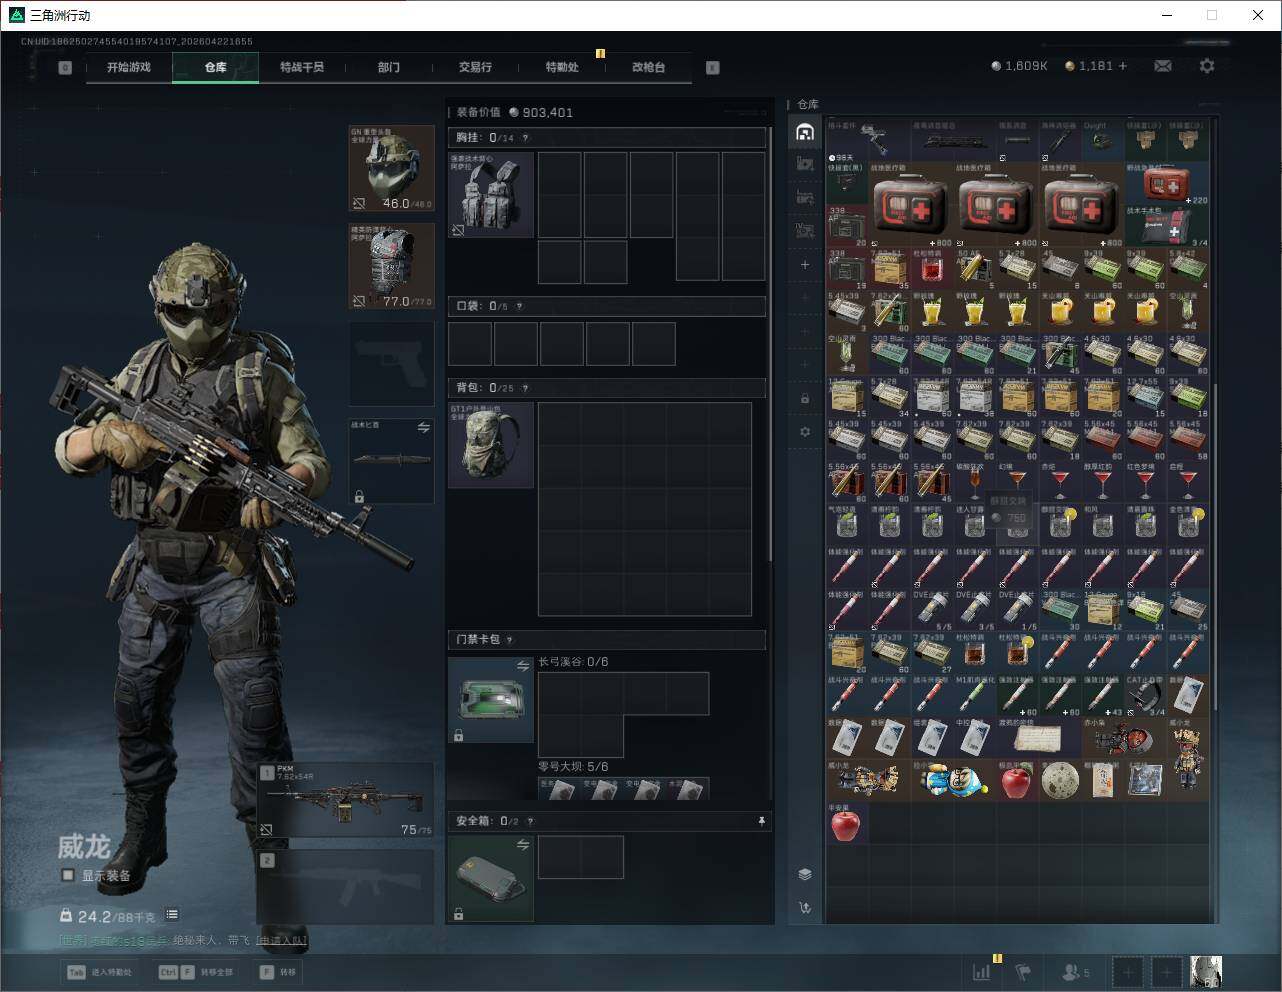Click the 零号大坝: 5/6 label
The image size is (1282, 992).
click(573, 767)
